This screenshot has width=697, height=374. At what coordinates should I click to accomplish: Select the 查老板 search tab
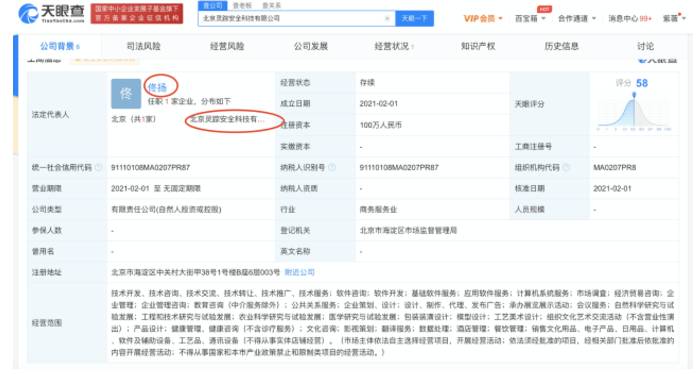click(x=242, y=5)
